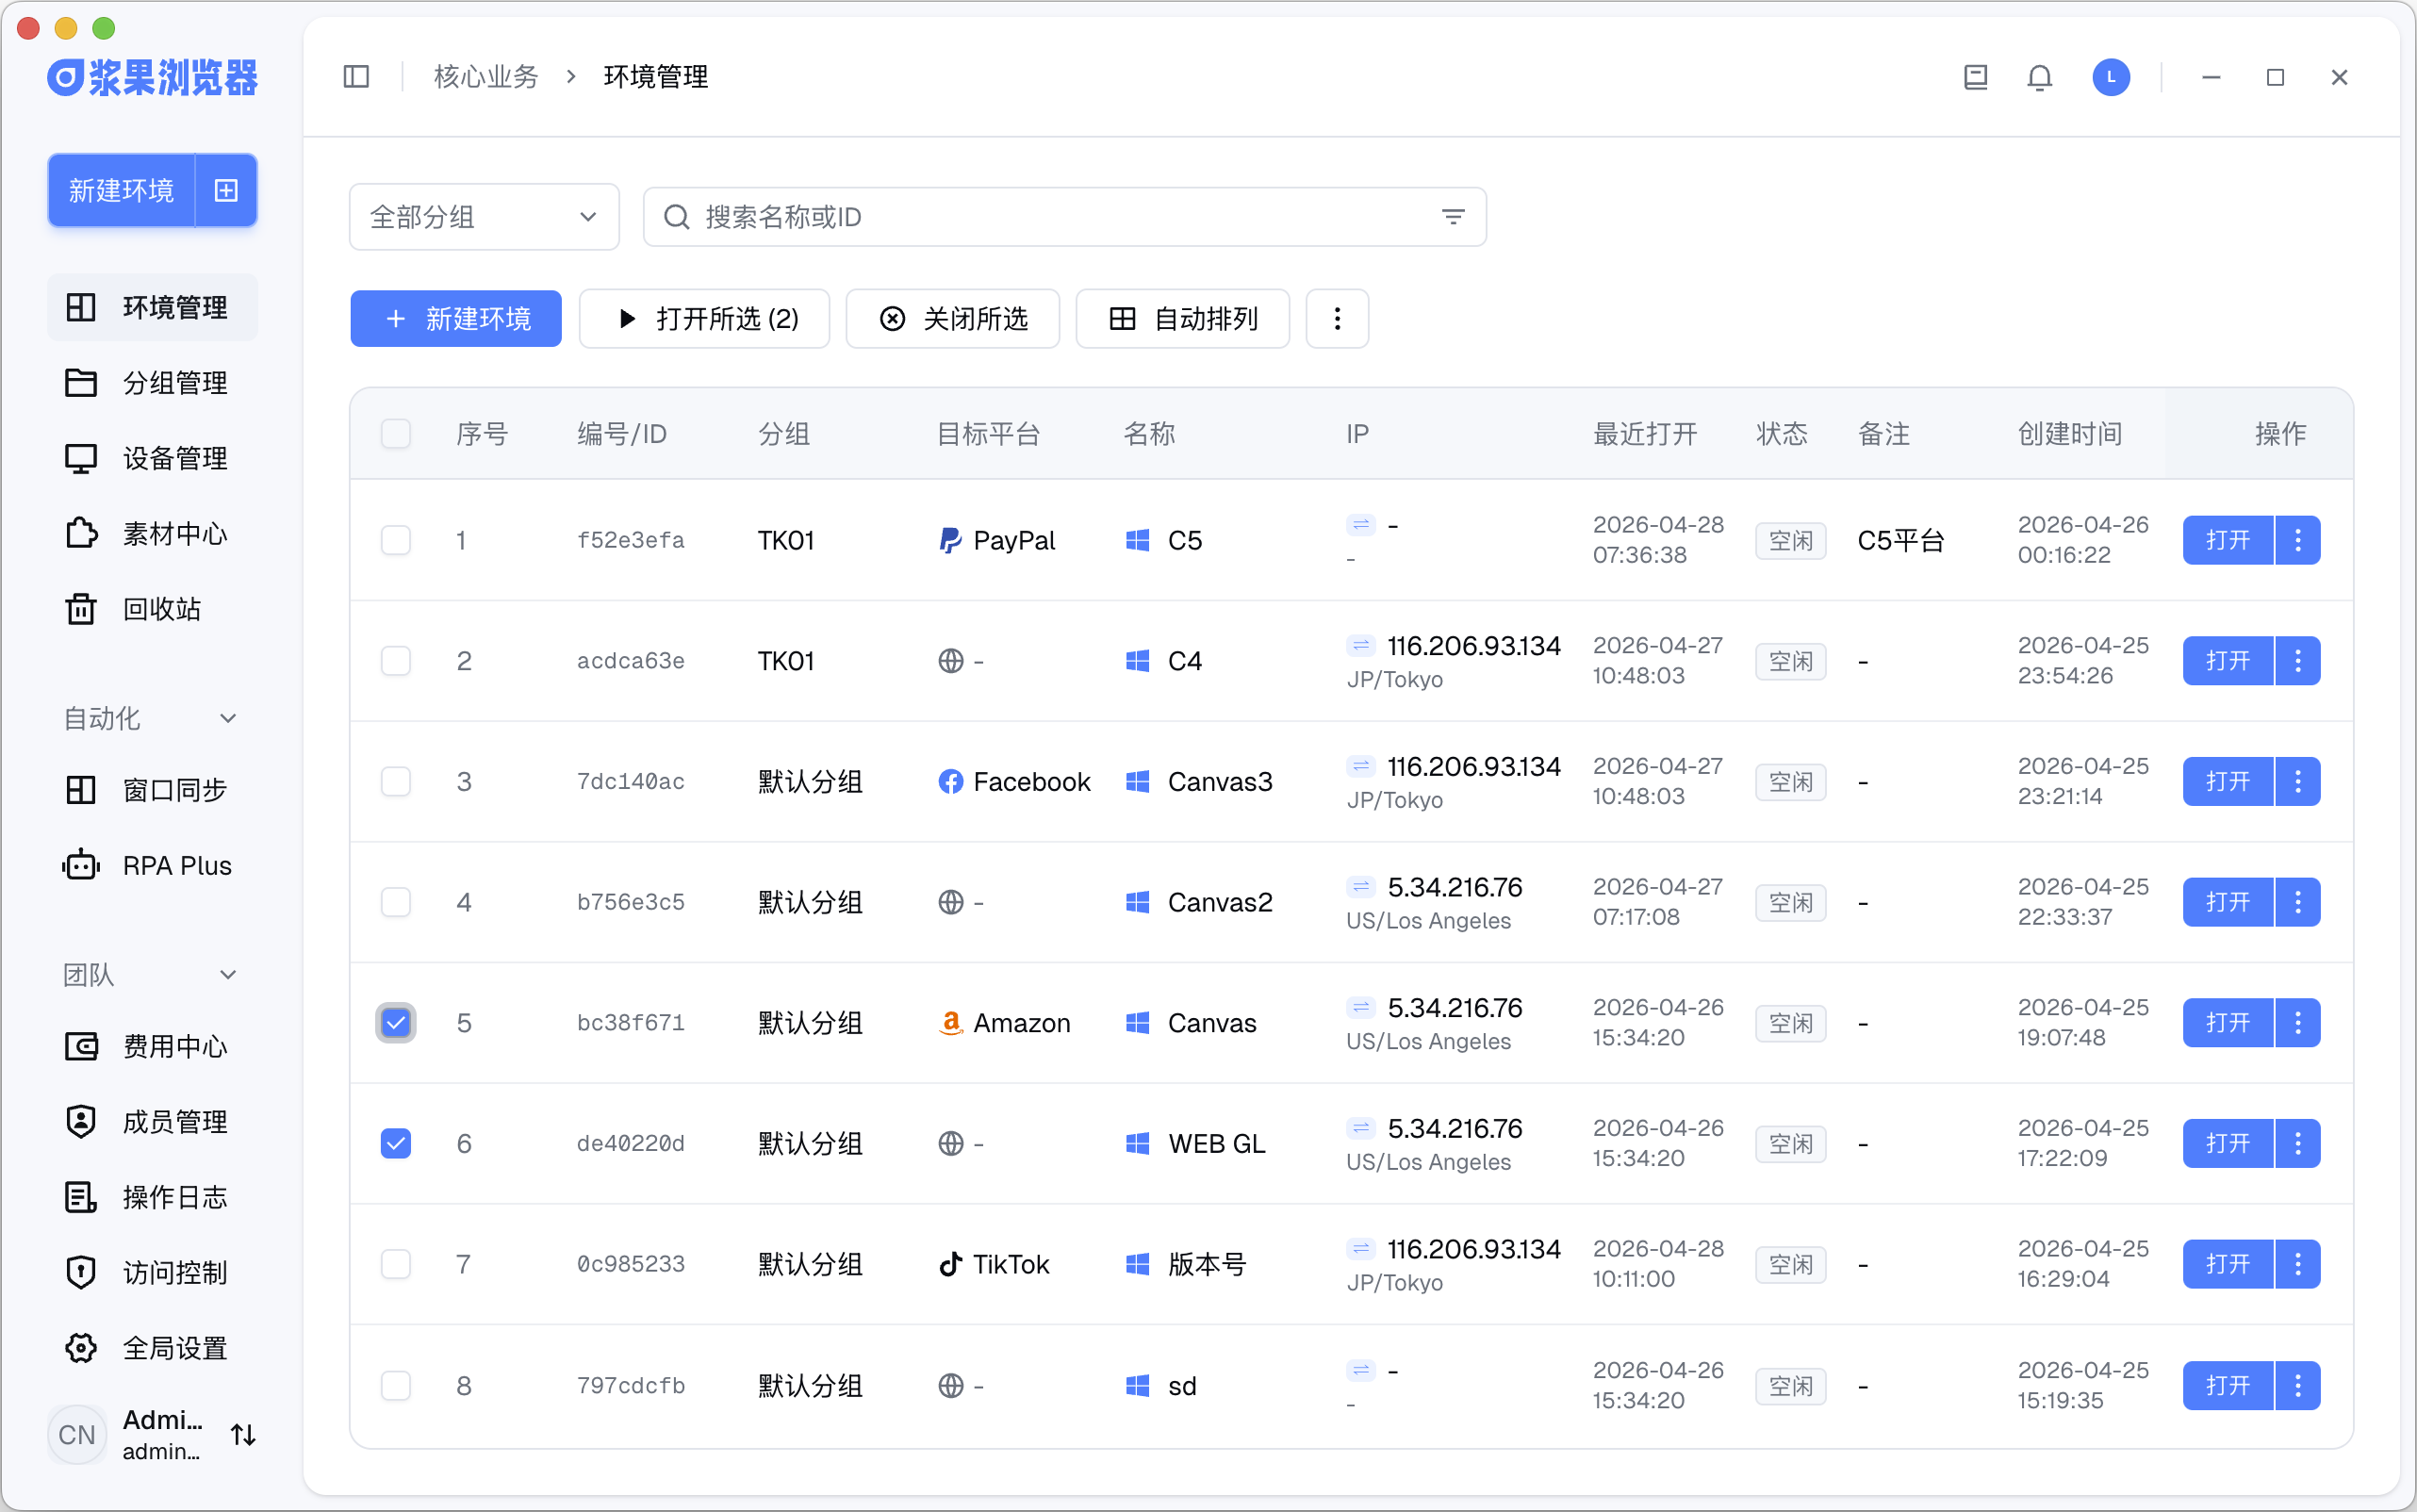
Task: Click the 打开所选 (2) button
Action: coord(705,319)
